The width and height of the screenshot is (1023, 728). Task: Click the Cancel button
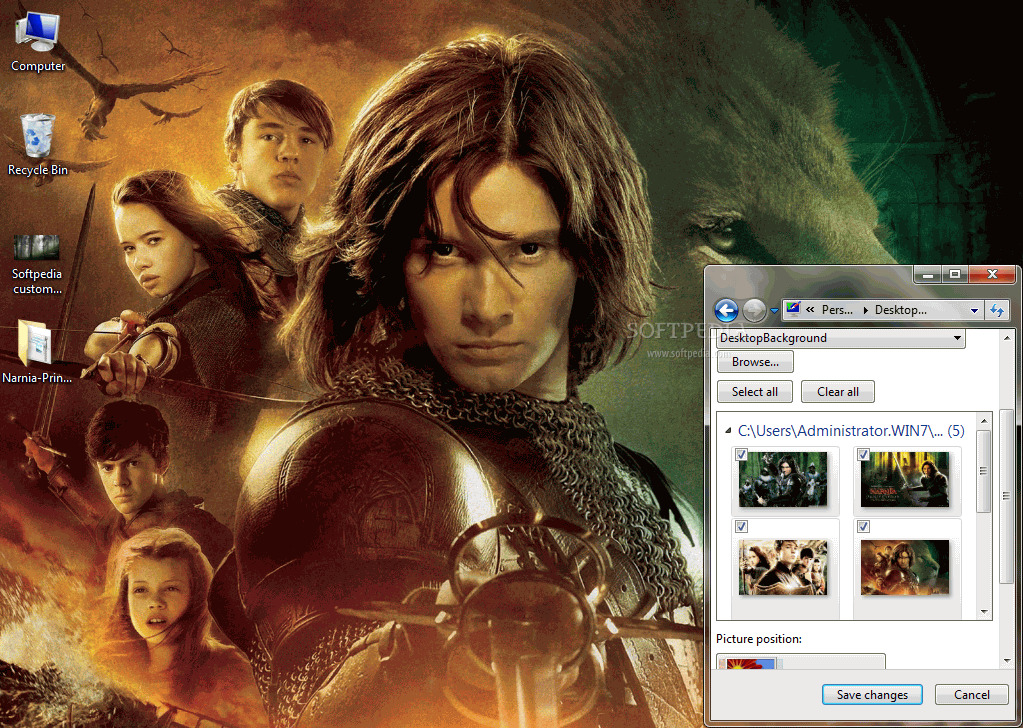[971, 695]
